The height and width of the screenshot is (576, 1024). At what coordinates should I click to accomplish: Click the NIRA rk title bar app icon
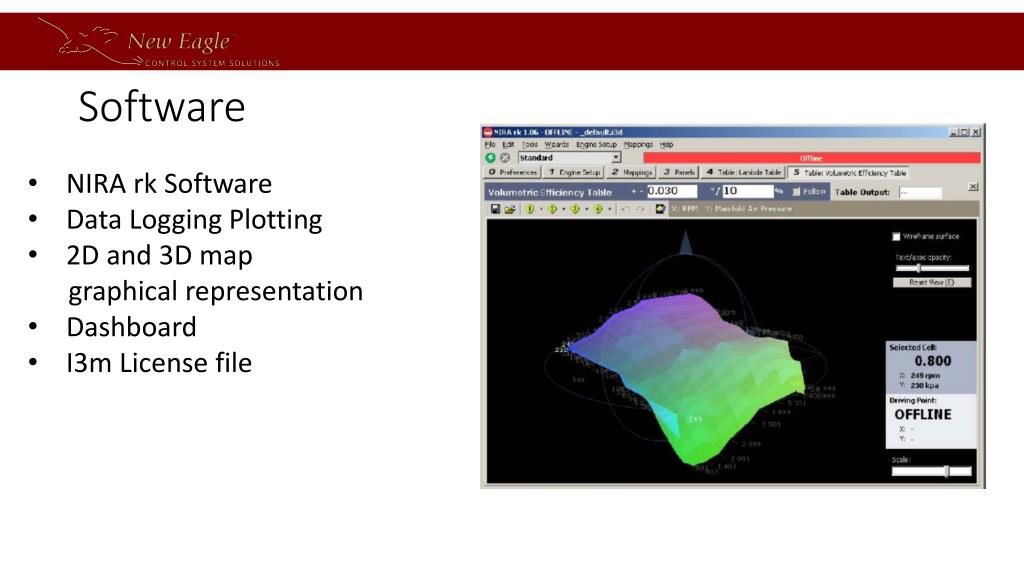(487, 132)
